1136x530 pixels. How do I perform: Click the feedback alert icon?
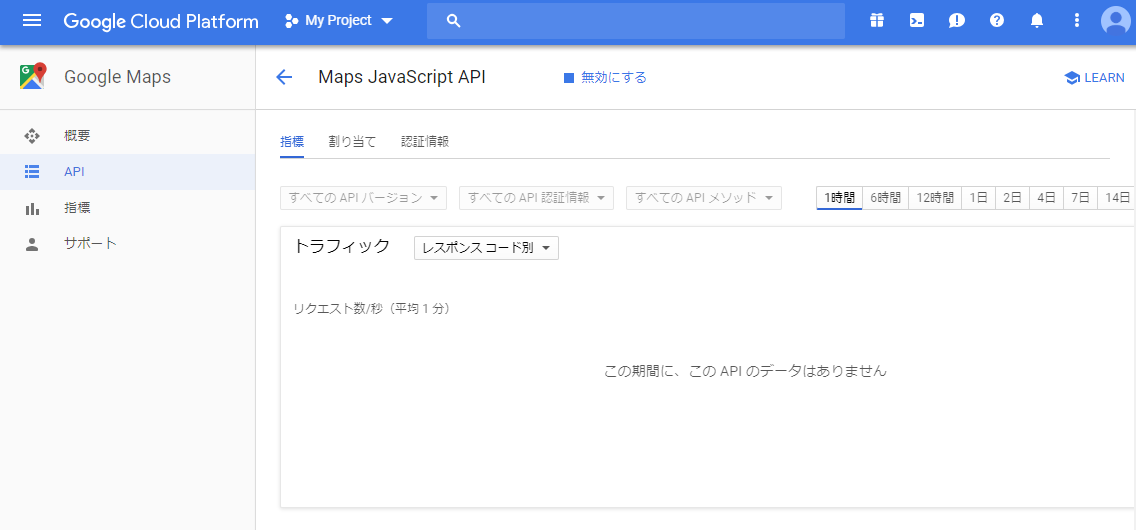coord(957,21)
